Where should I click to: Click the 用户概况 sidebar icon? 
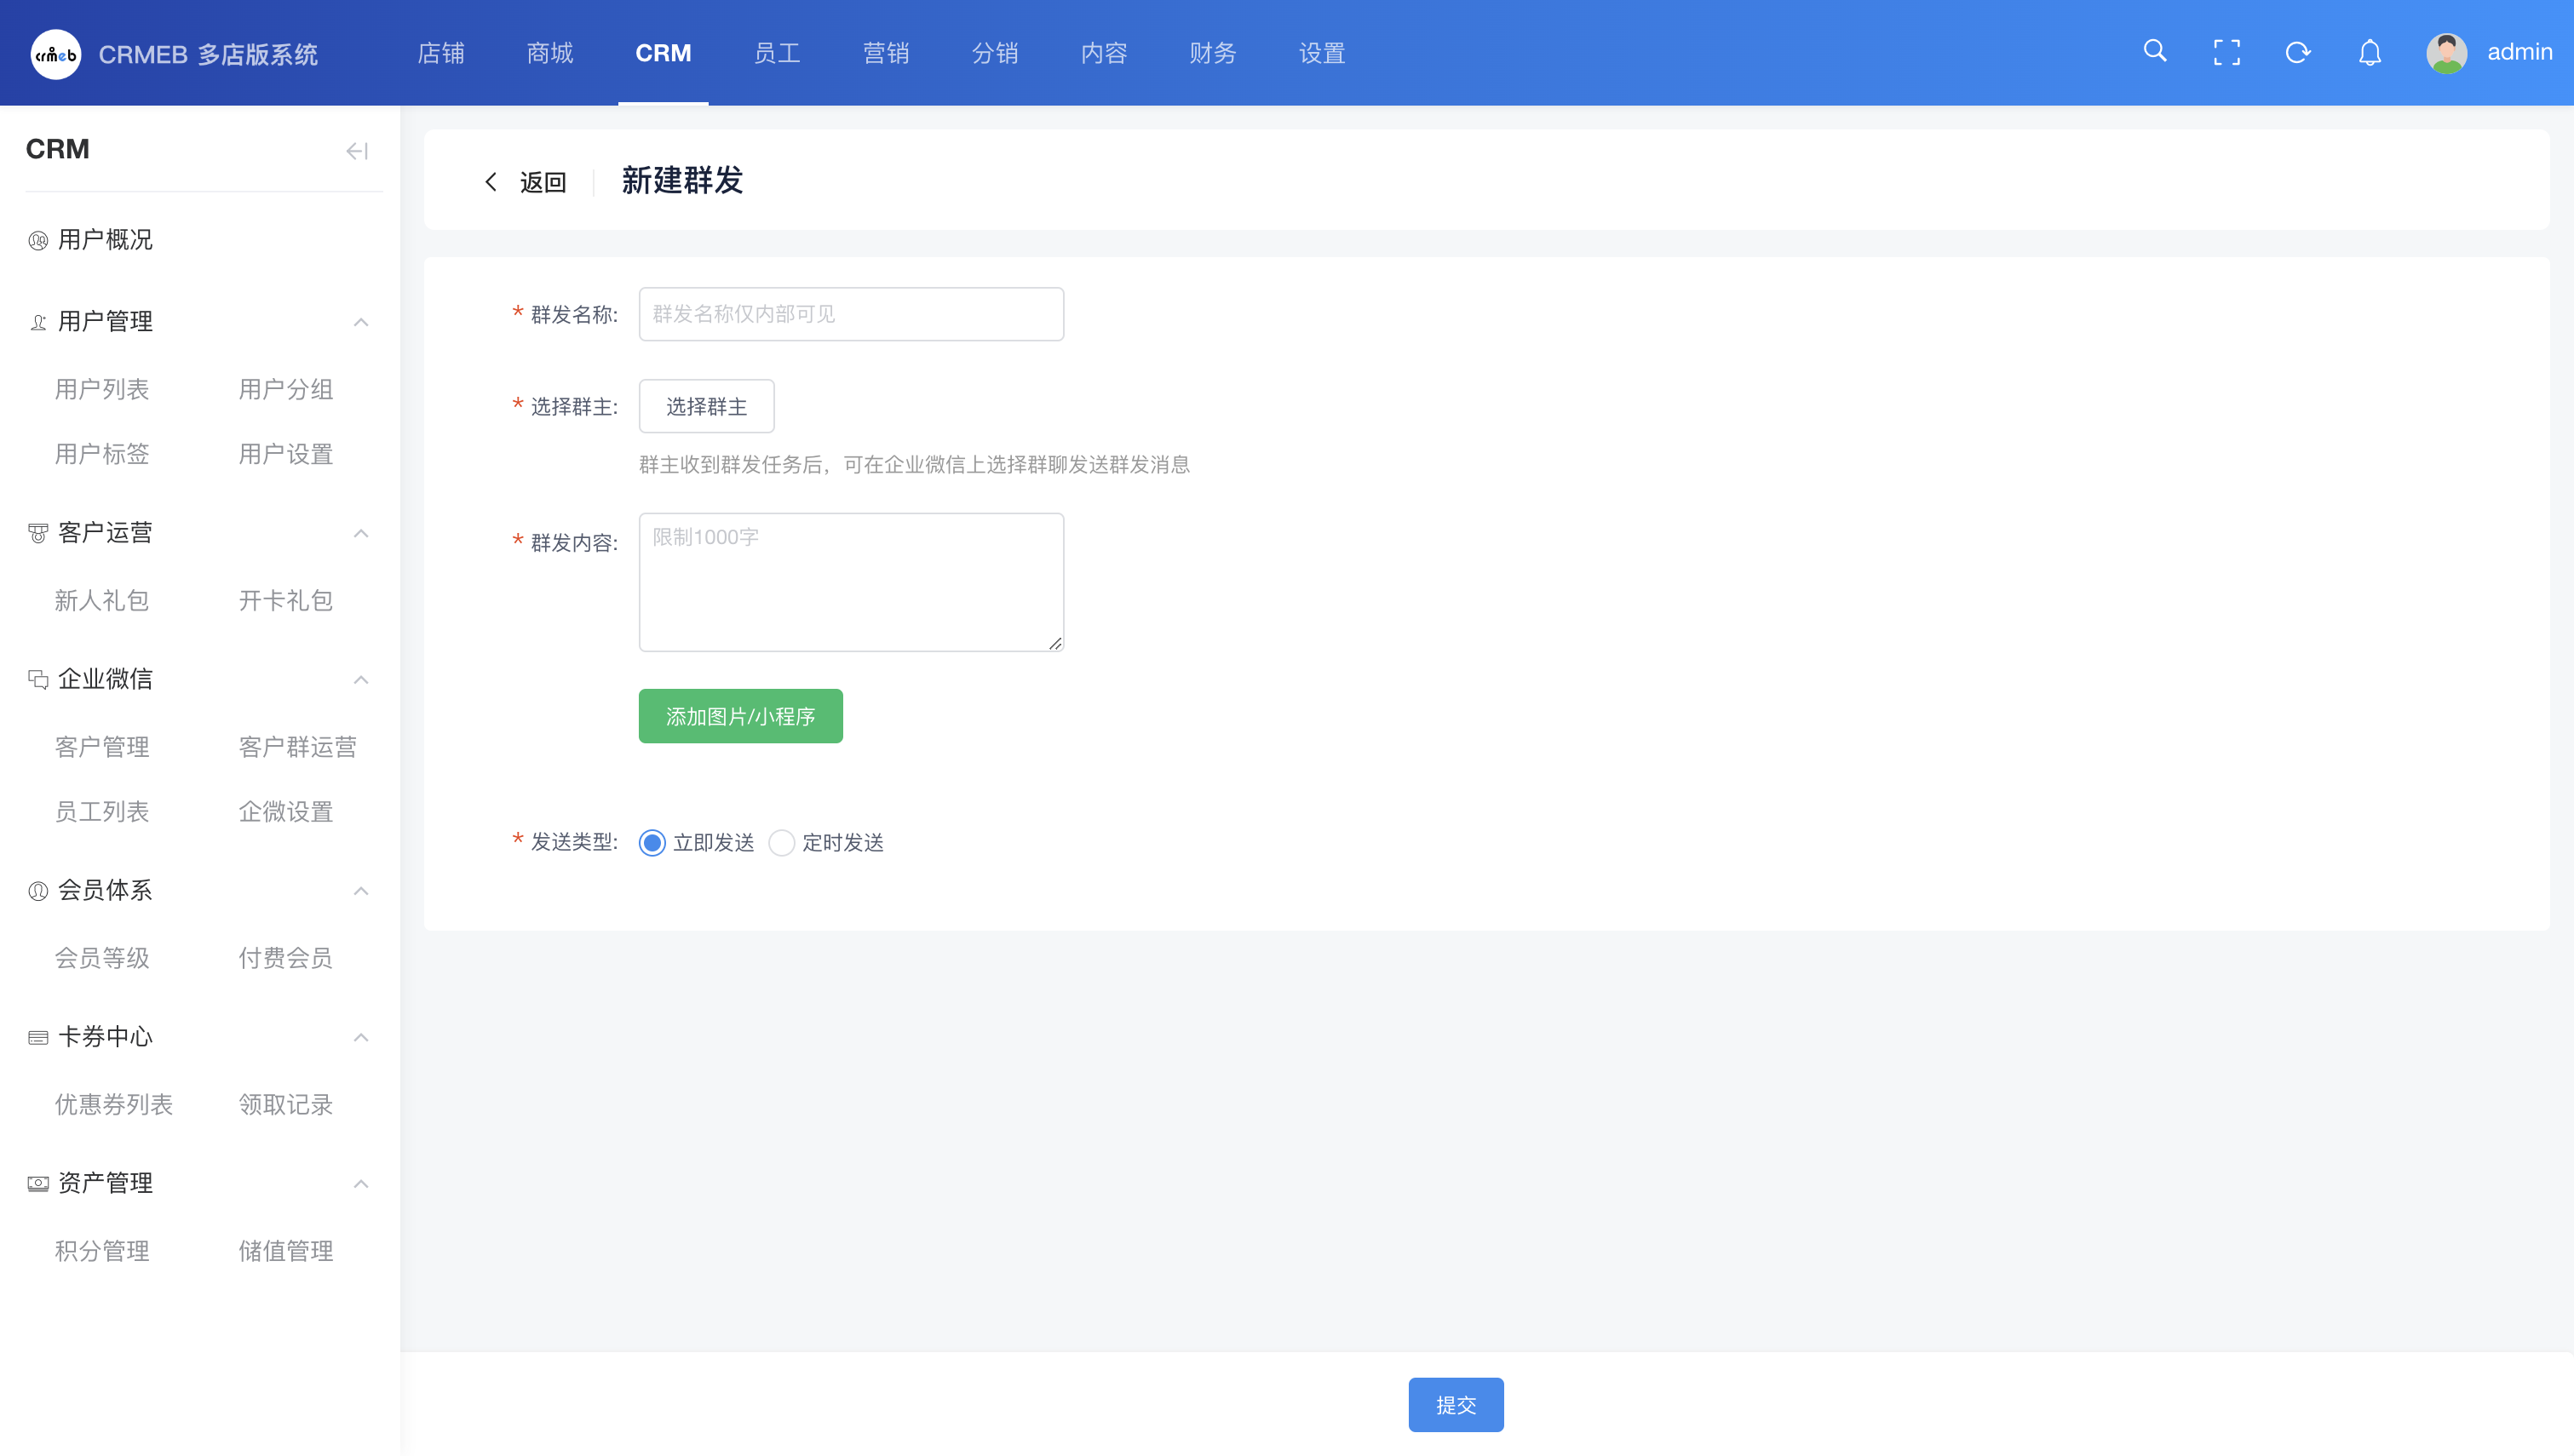click(38, 240)
